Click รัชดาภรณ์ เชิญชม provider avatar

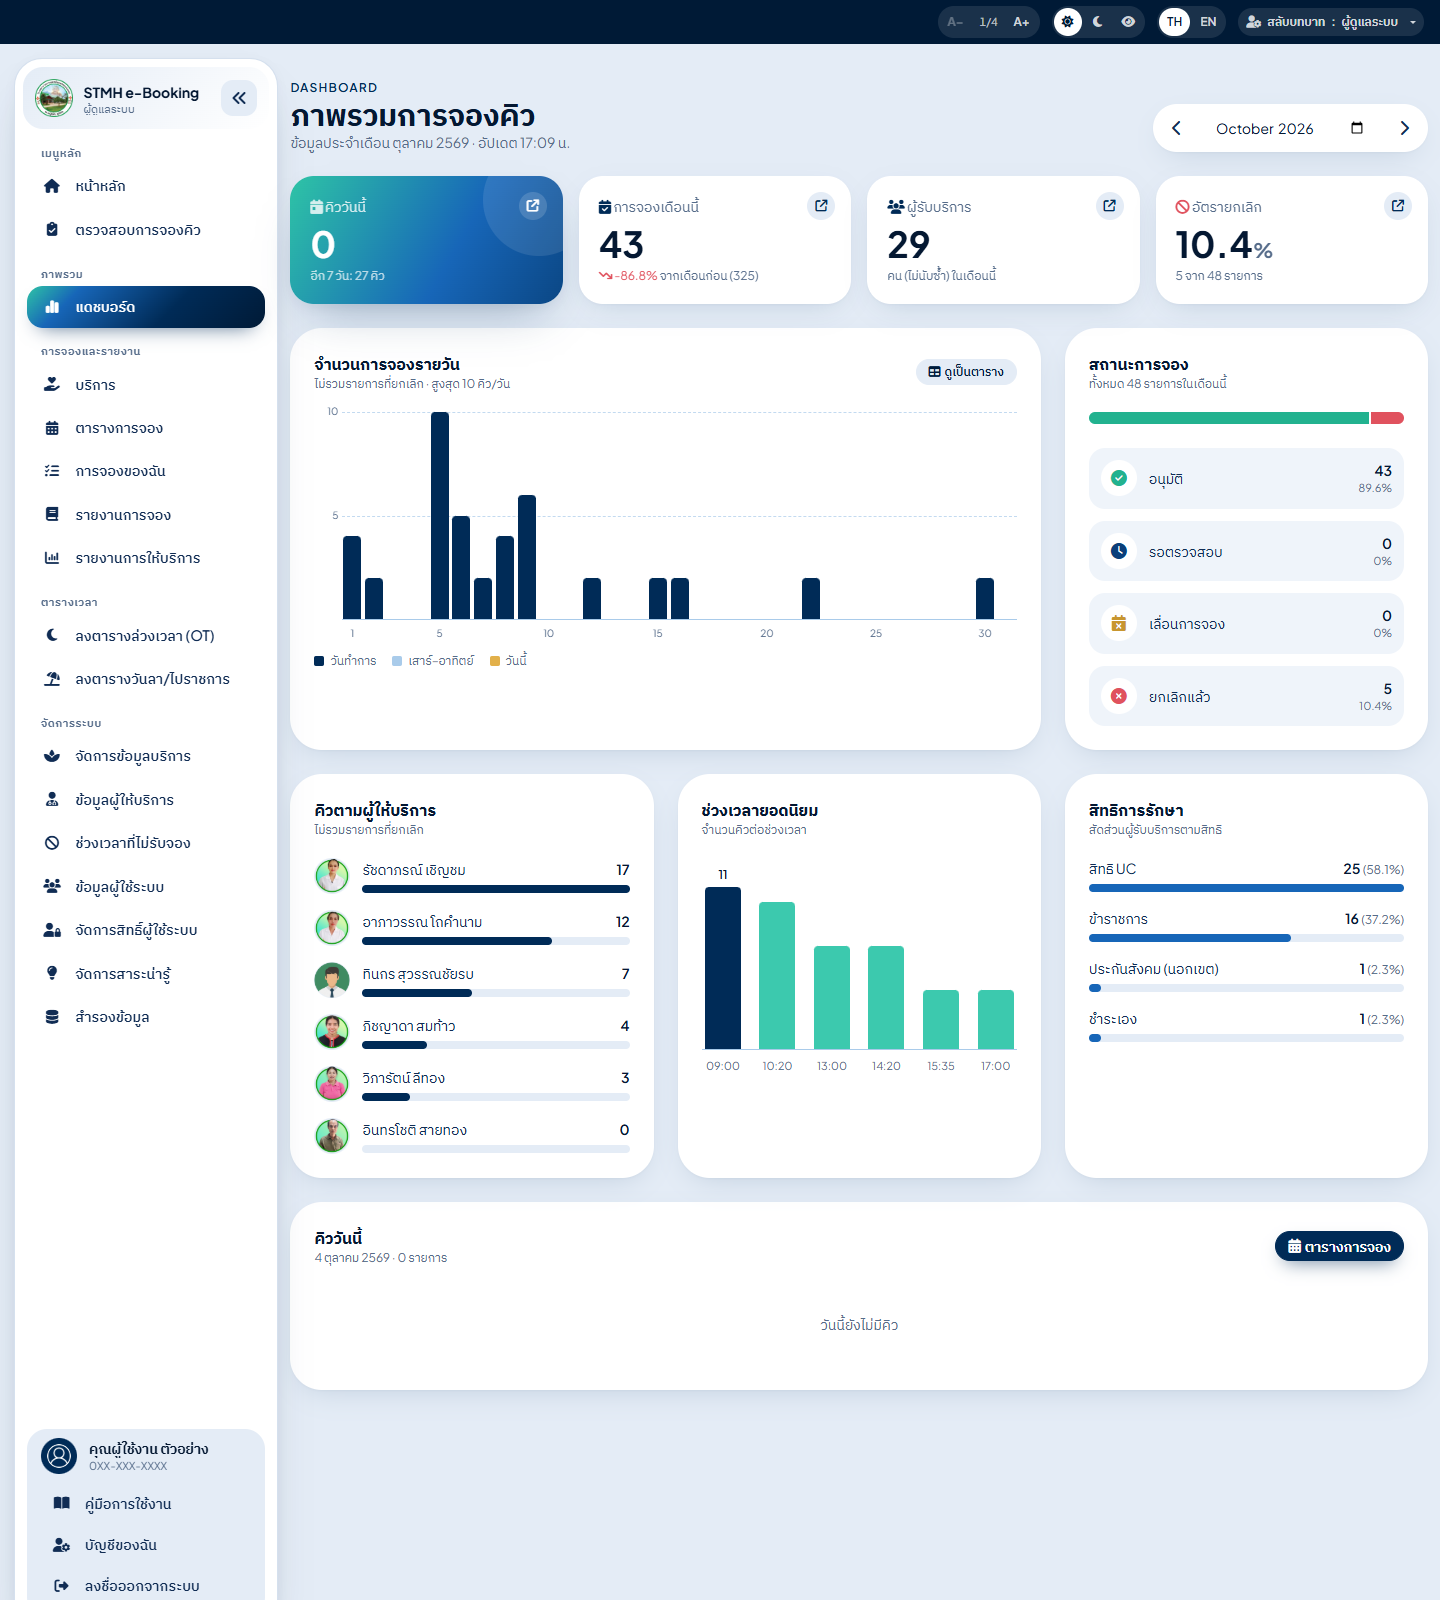pos(332,876)
